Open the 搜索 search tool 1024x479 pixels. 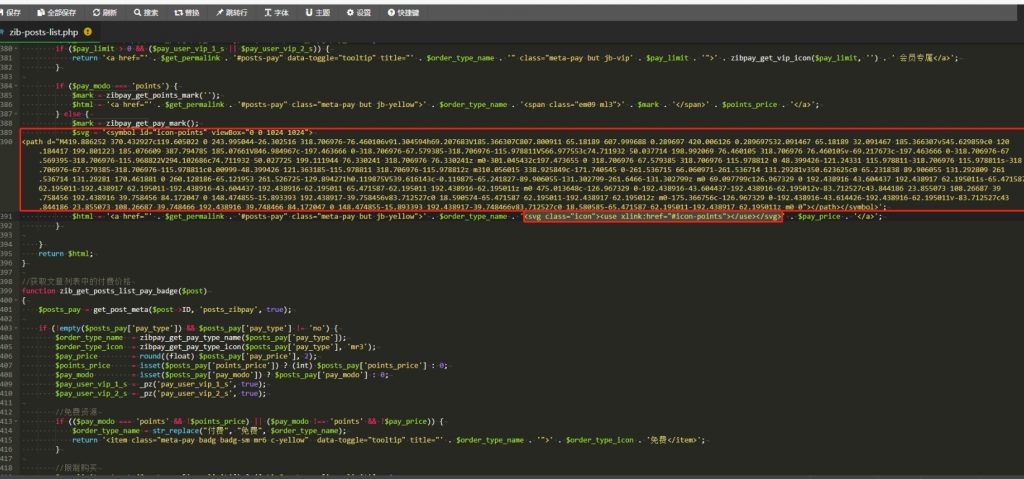tap(146, 12)
